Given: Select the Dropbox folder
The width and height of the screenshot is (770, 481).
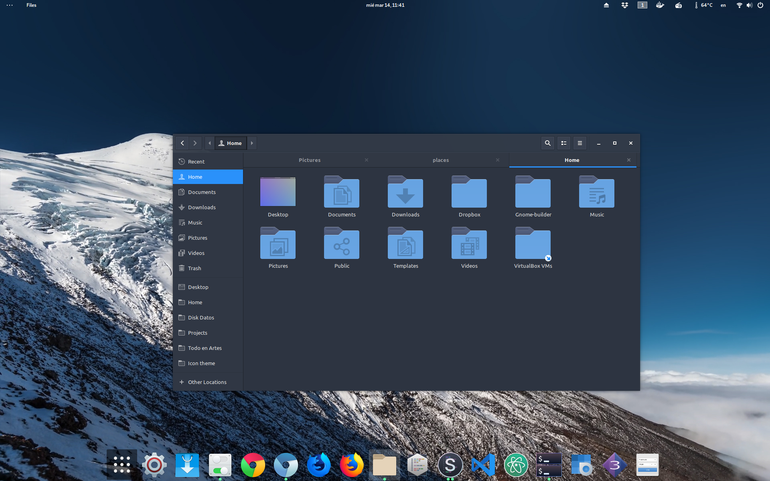Looking at the screenshot, I should (x=469, y=196).
